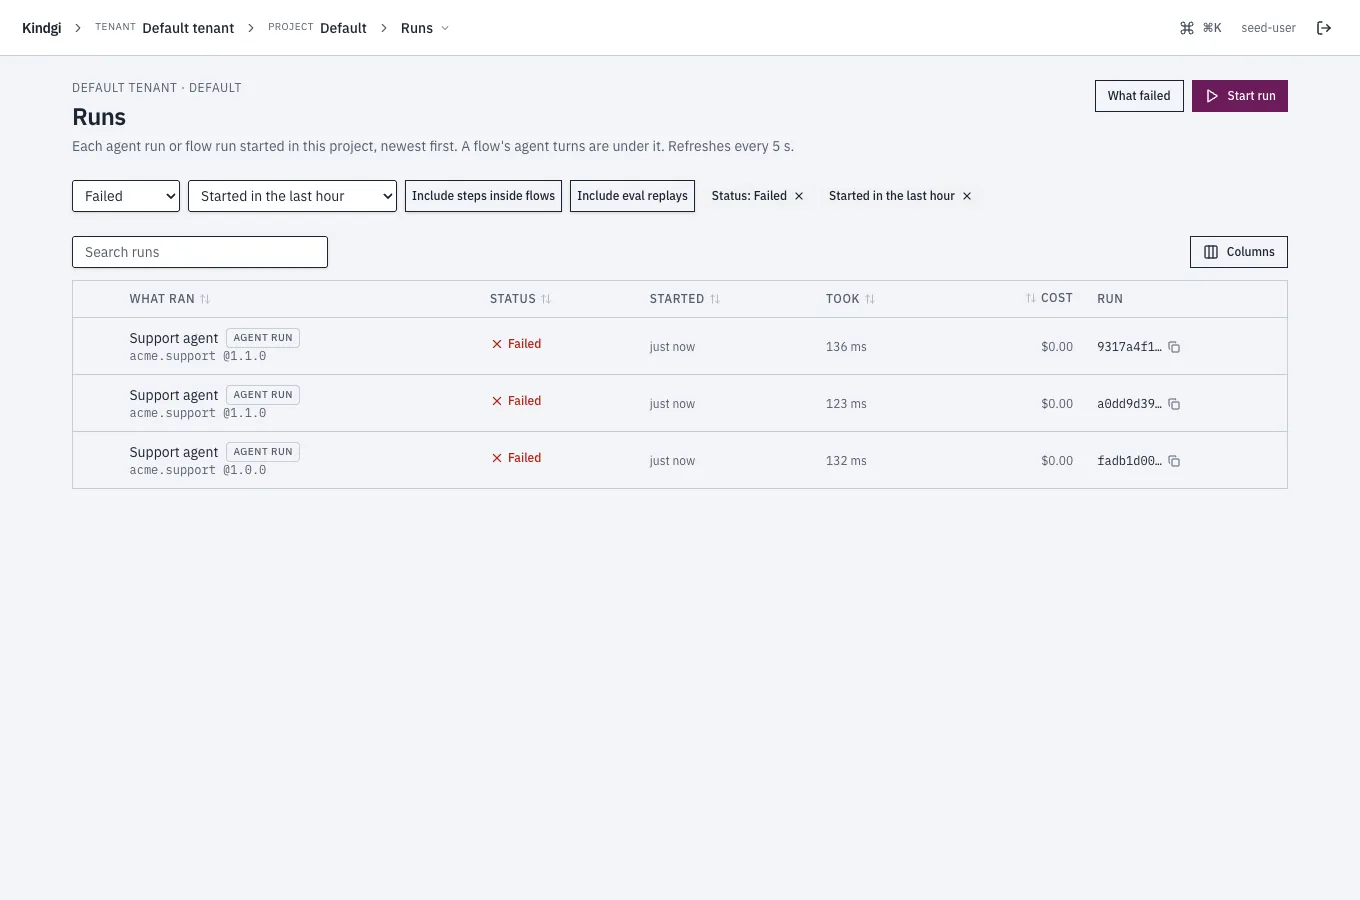Click the 123 ms duration cell
This screenshot has height=900, width=1360.
[846, 404]
